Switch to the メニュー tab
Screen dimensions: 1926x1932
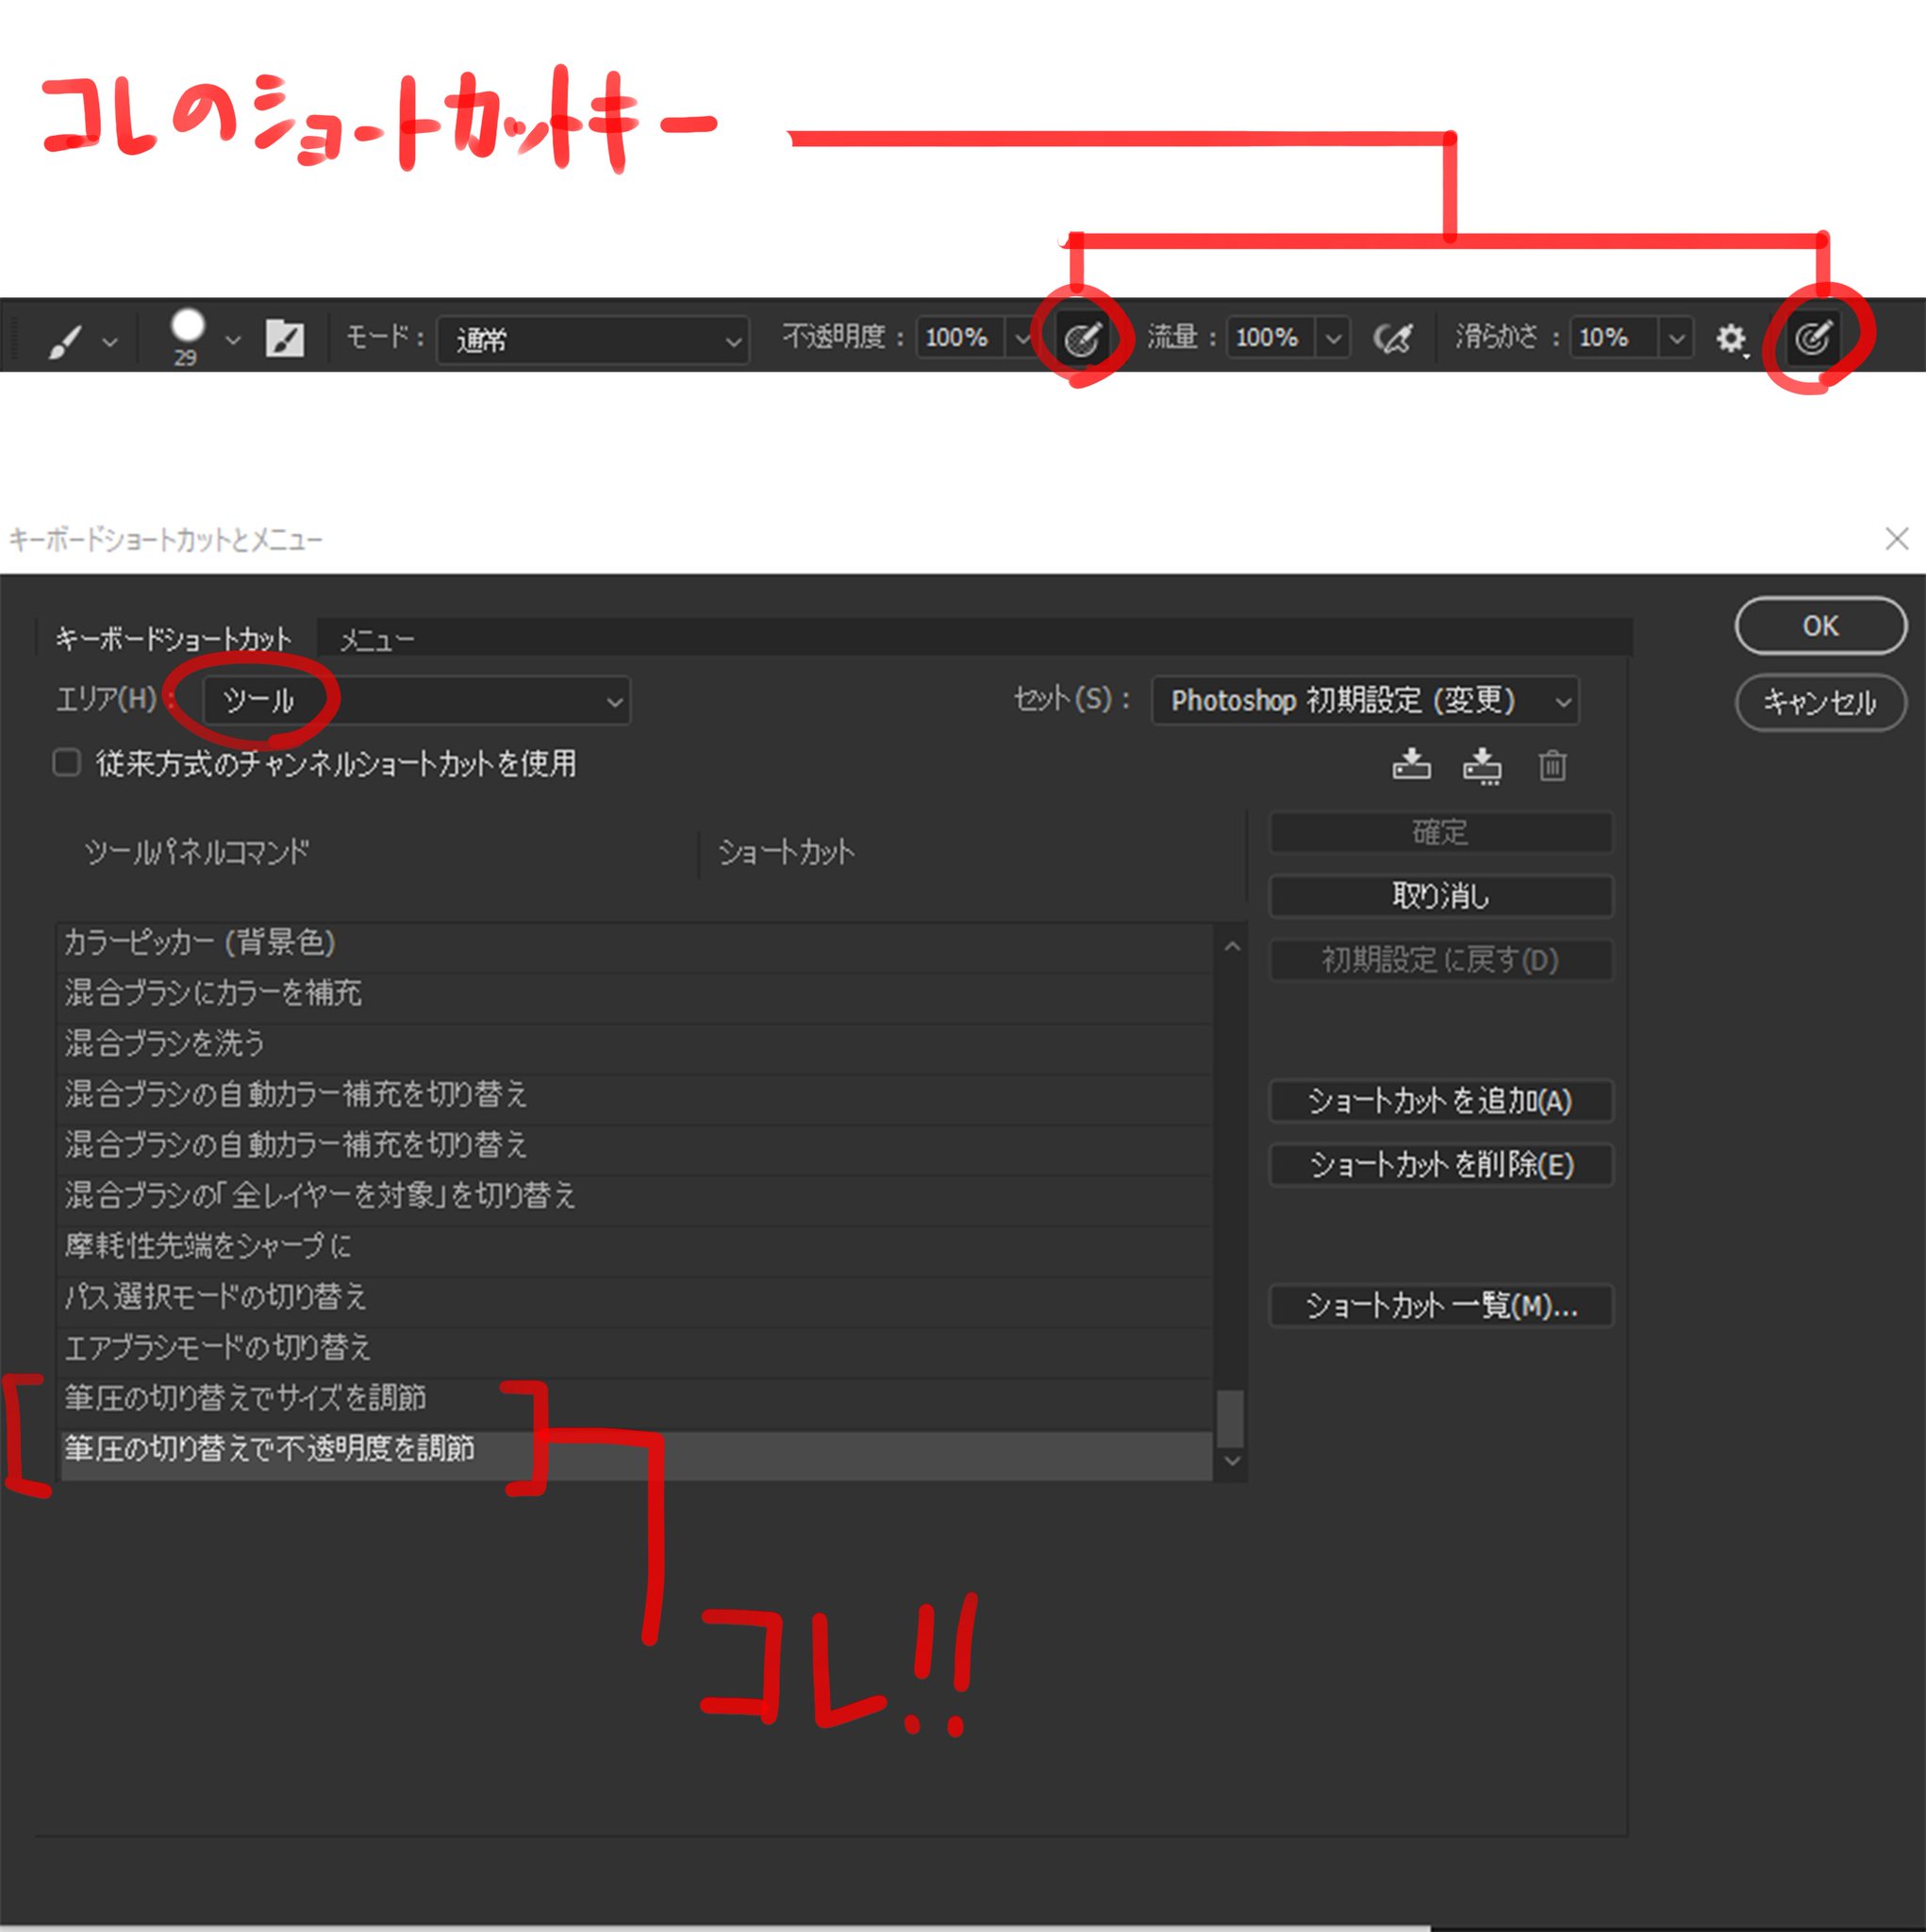[x=377, y=639]
